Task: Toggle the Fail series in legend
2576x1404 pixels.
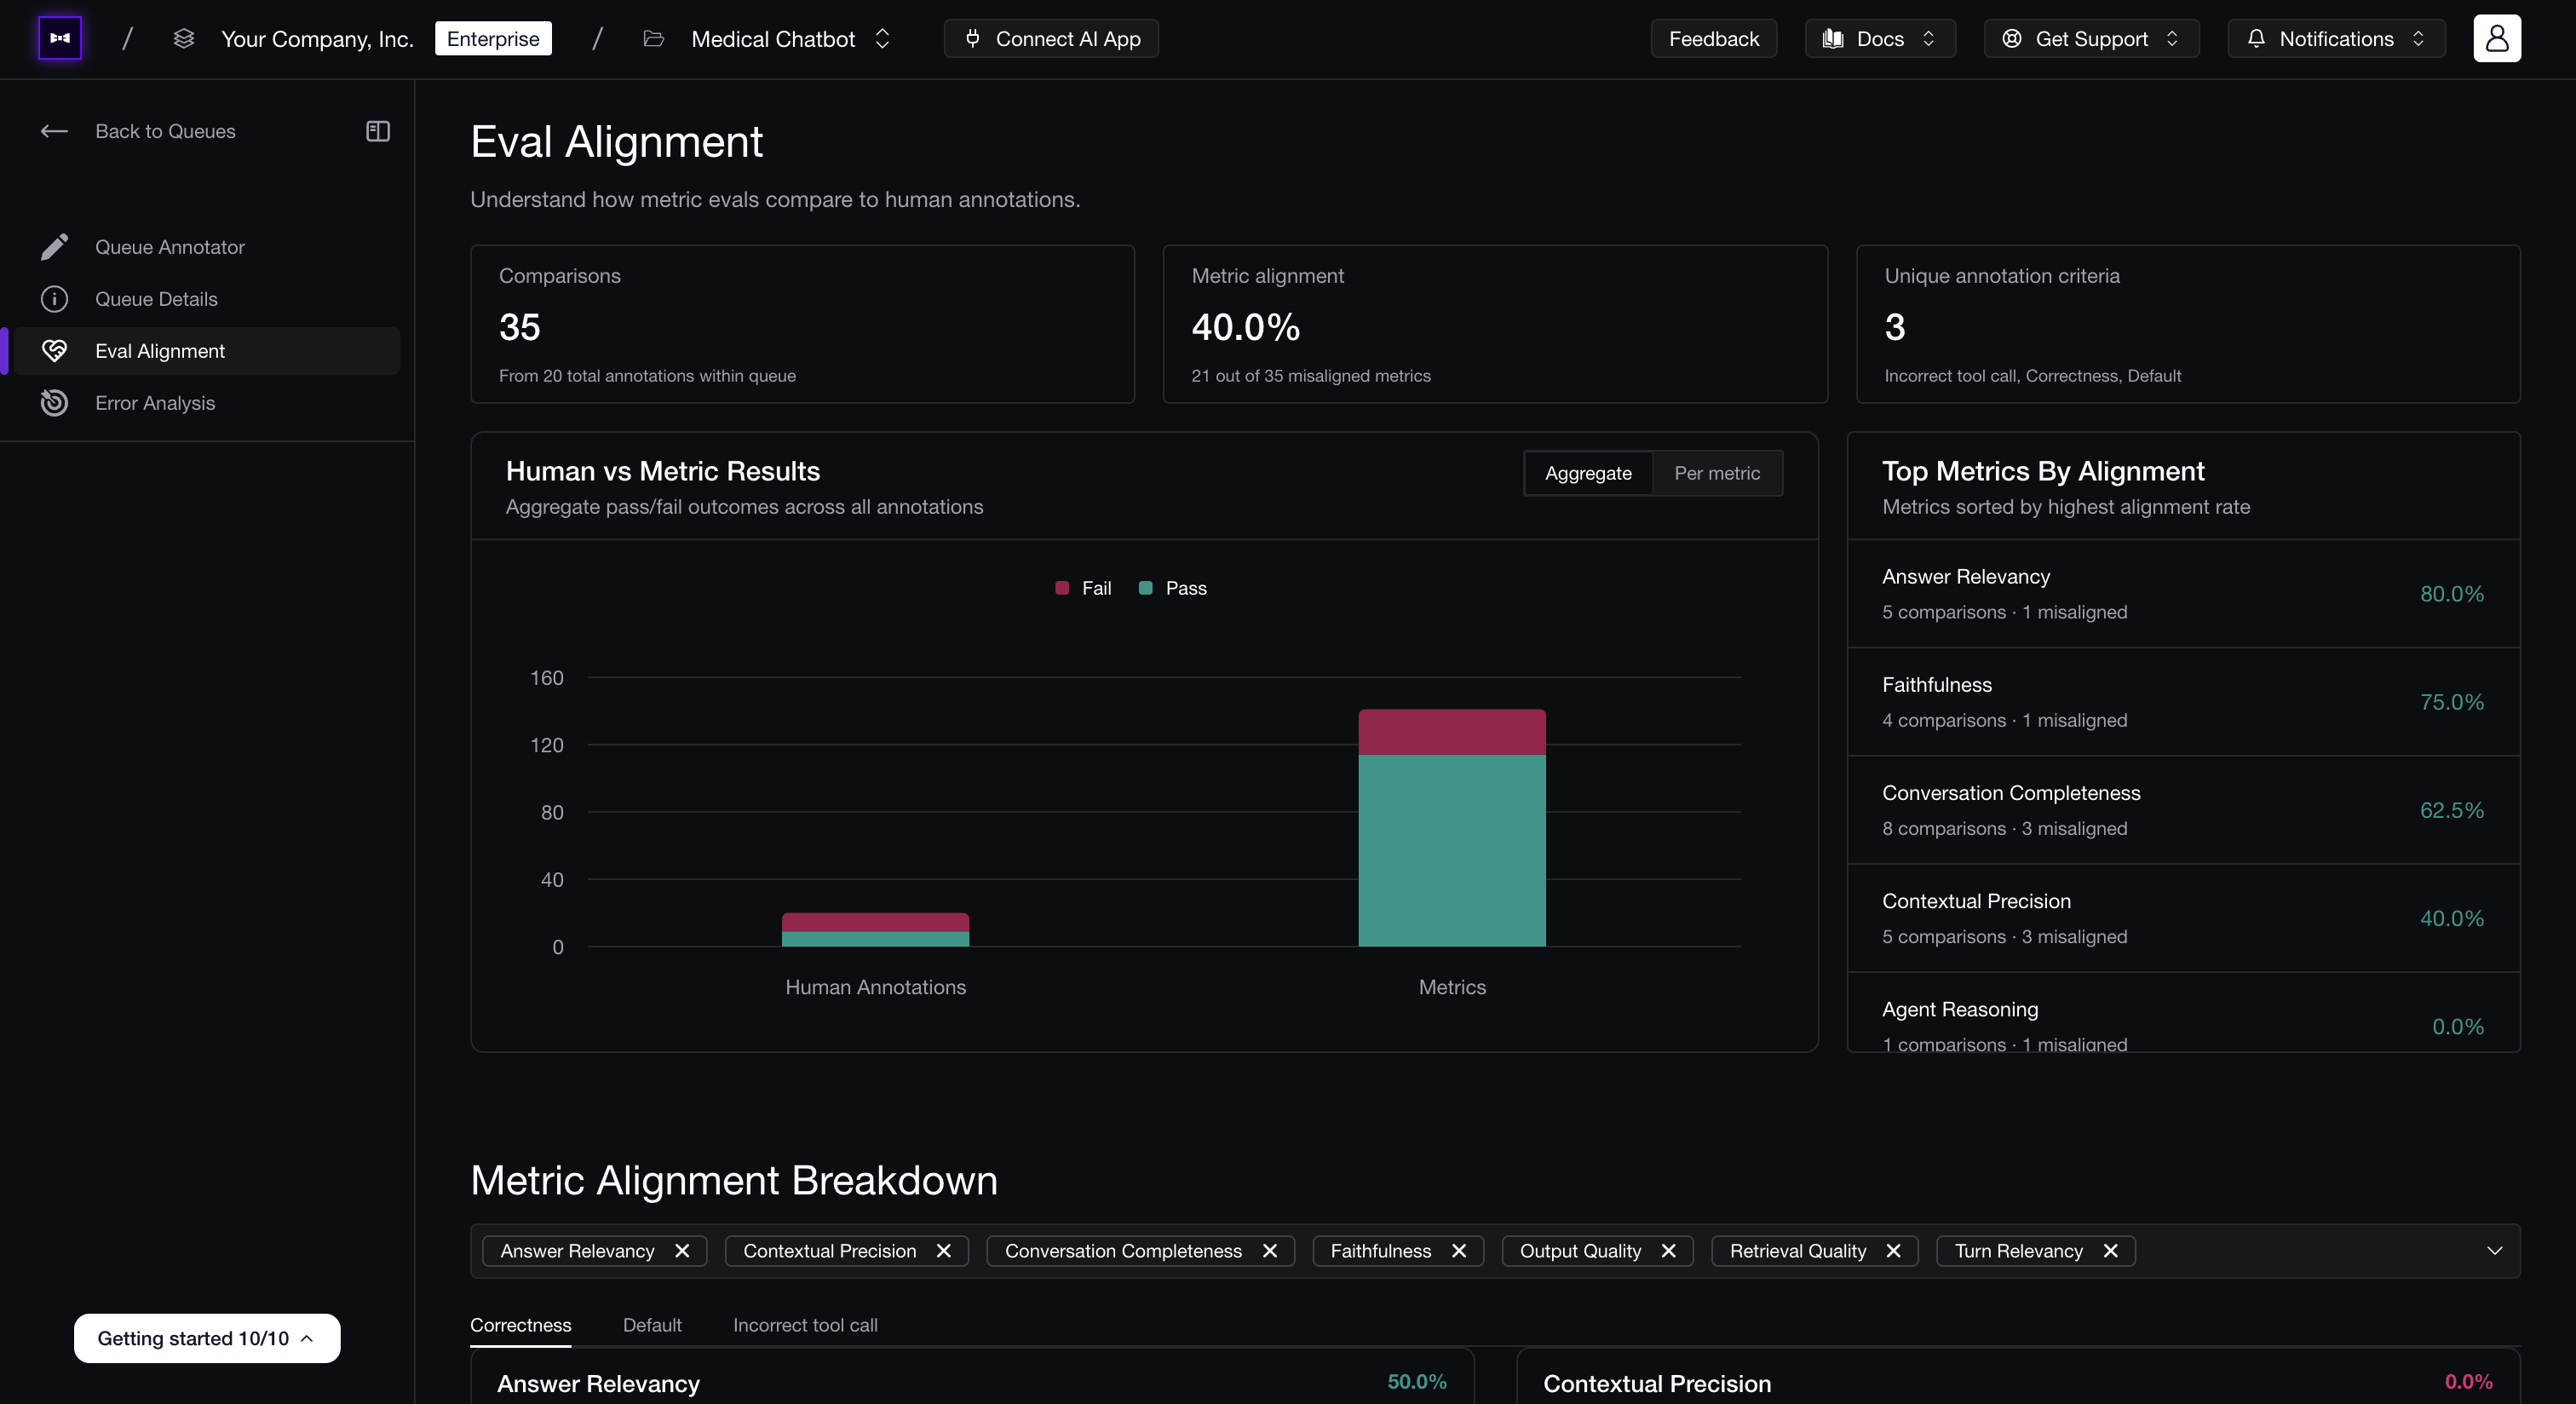Action: [1083, 588]
